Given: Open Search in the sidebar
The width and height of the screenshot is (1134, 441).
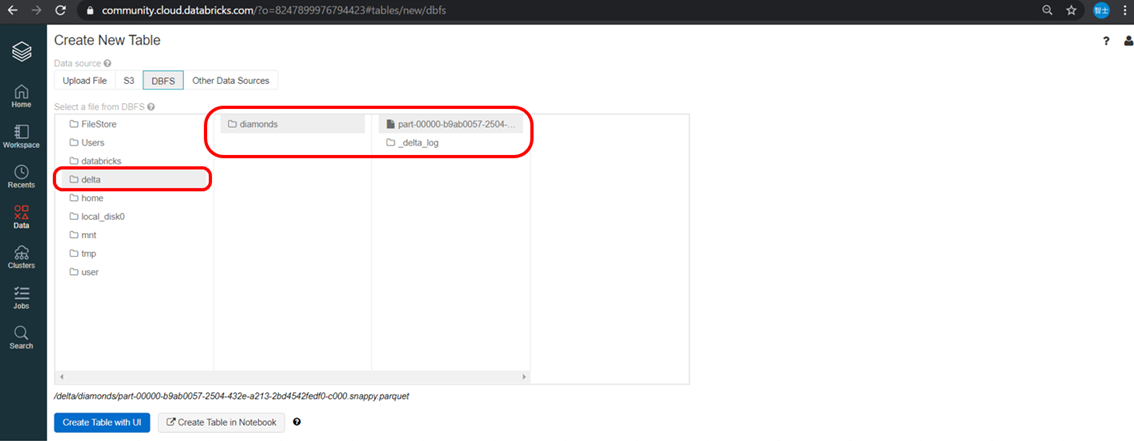Looking at the screenshot, I should [22, 338].
